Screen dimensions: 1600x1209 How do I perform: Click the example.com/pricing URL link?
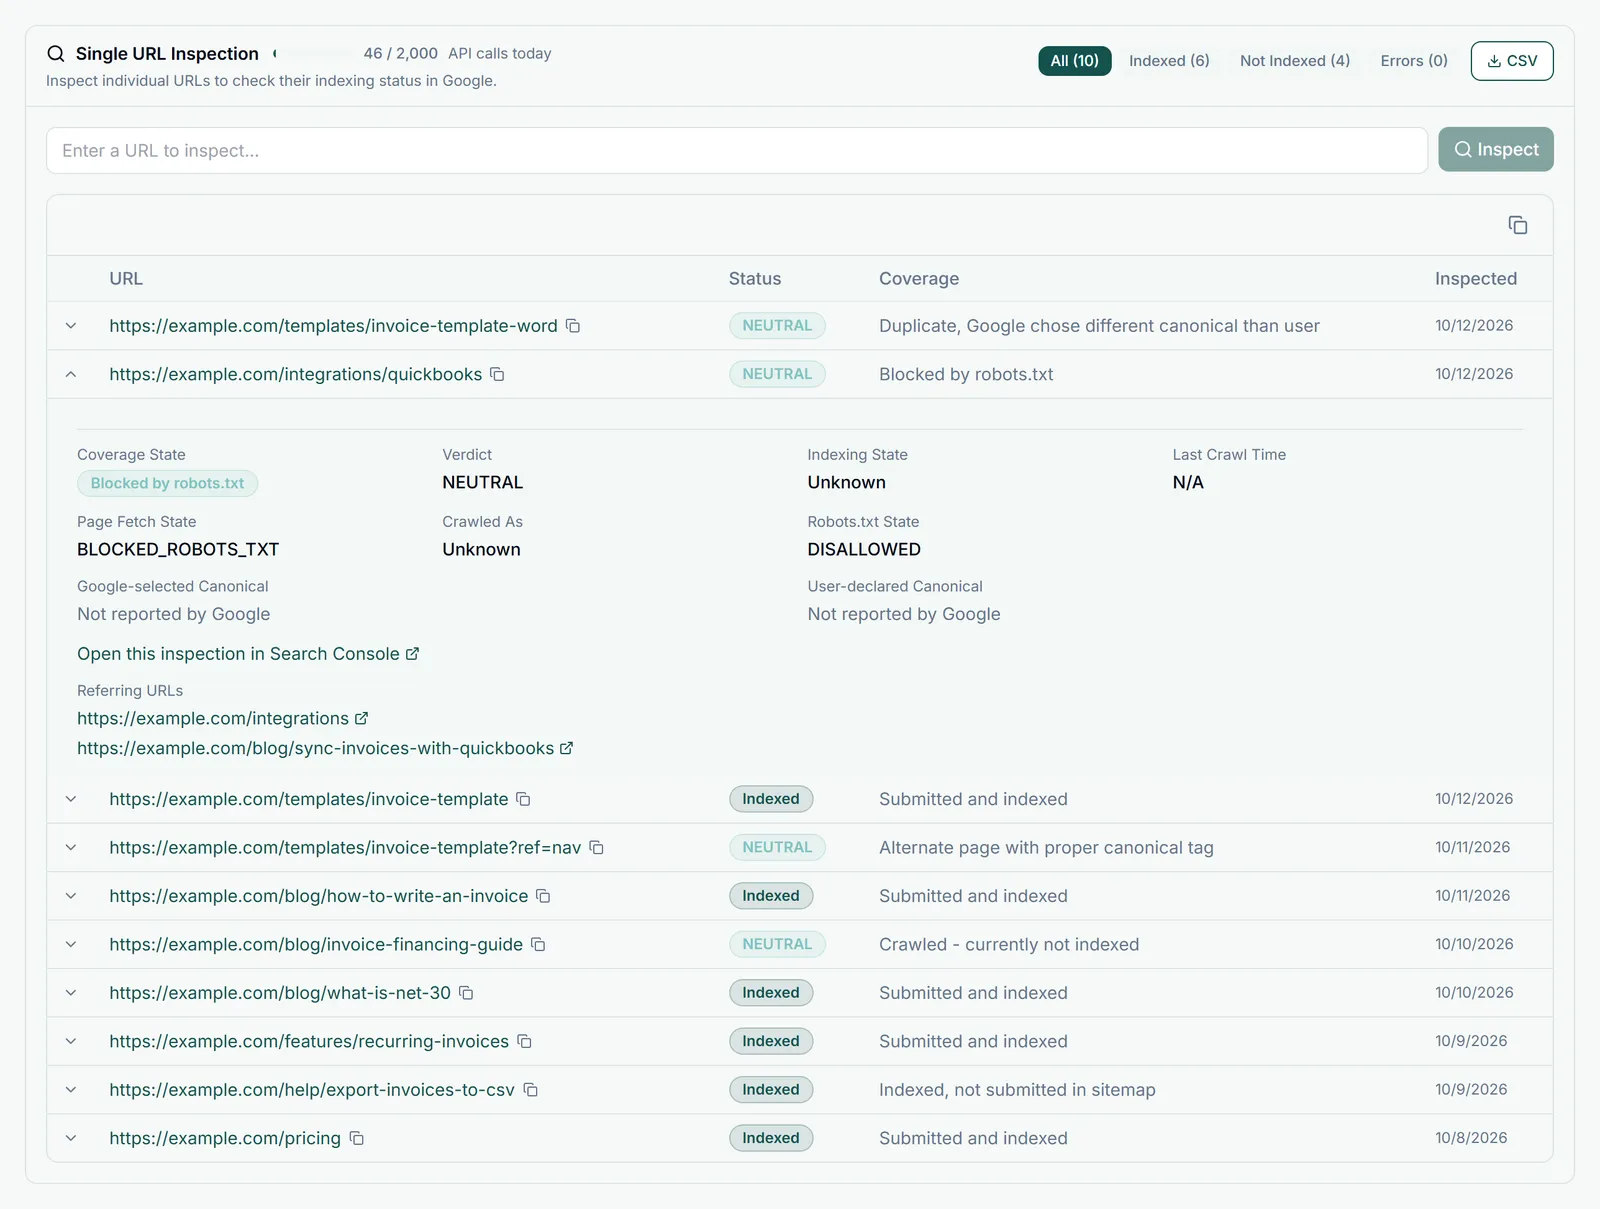point(225,1138)
